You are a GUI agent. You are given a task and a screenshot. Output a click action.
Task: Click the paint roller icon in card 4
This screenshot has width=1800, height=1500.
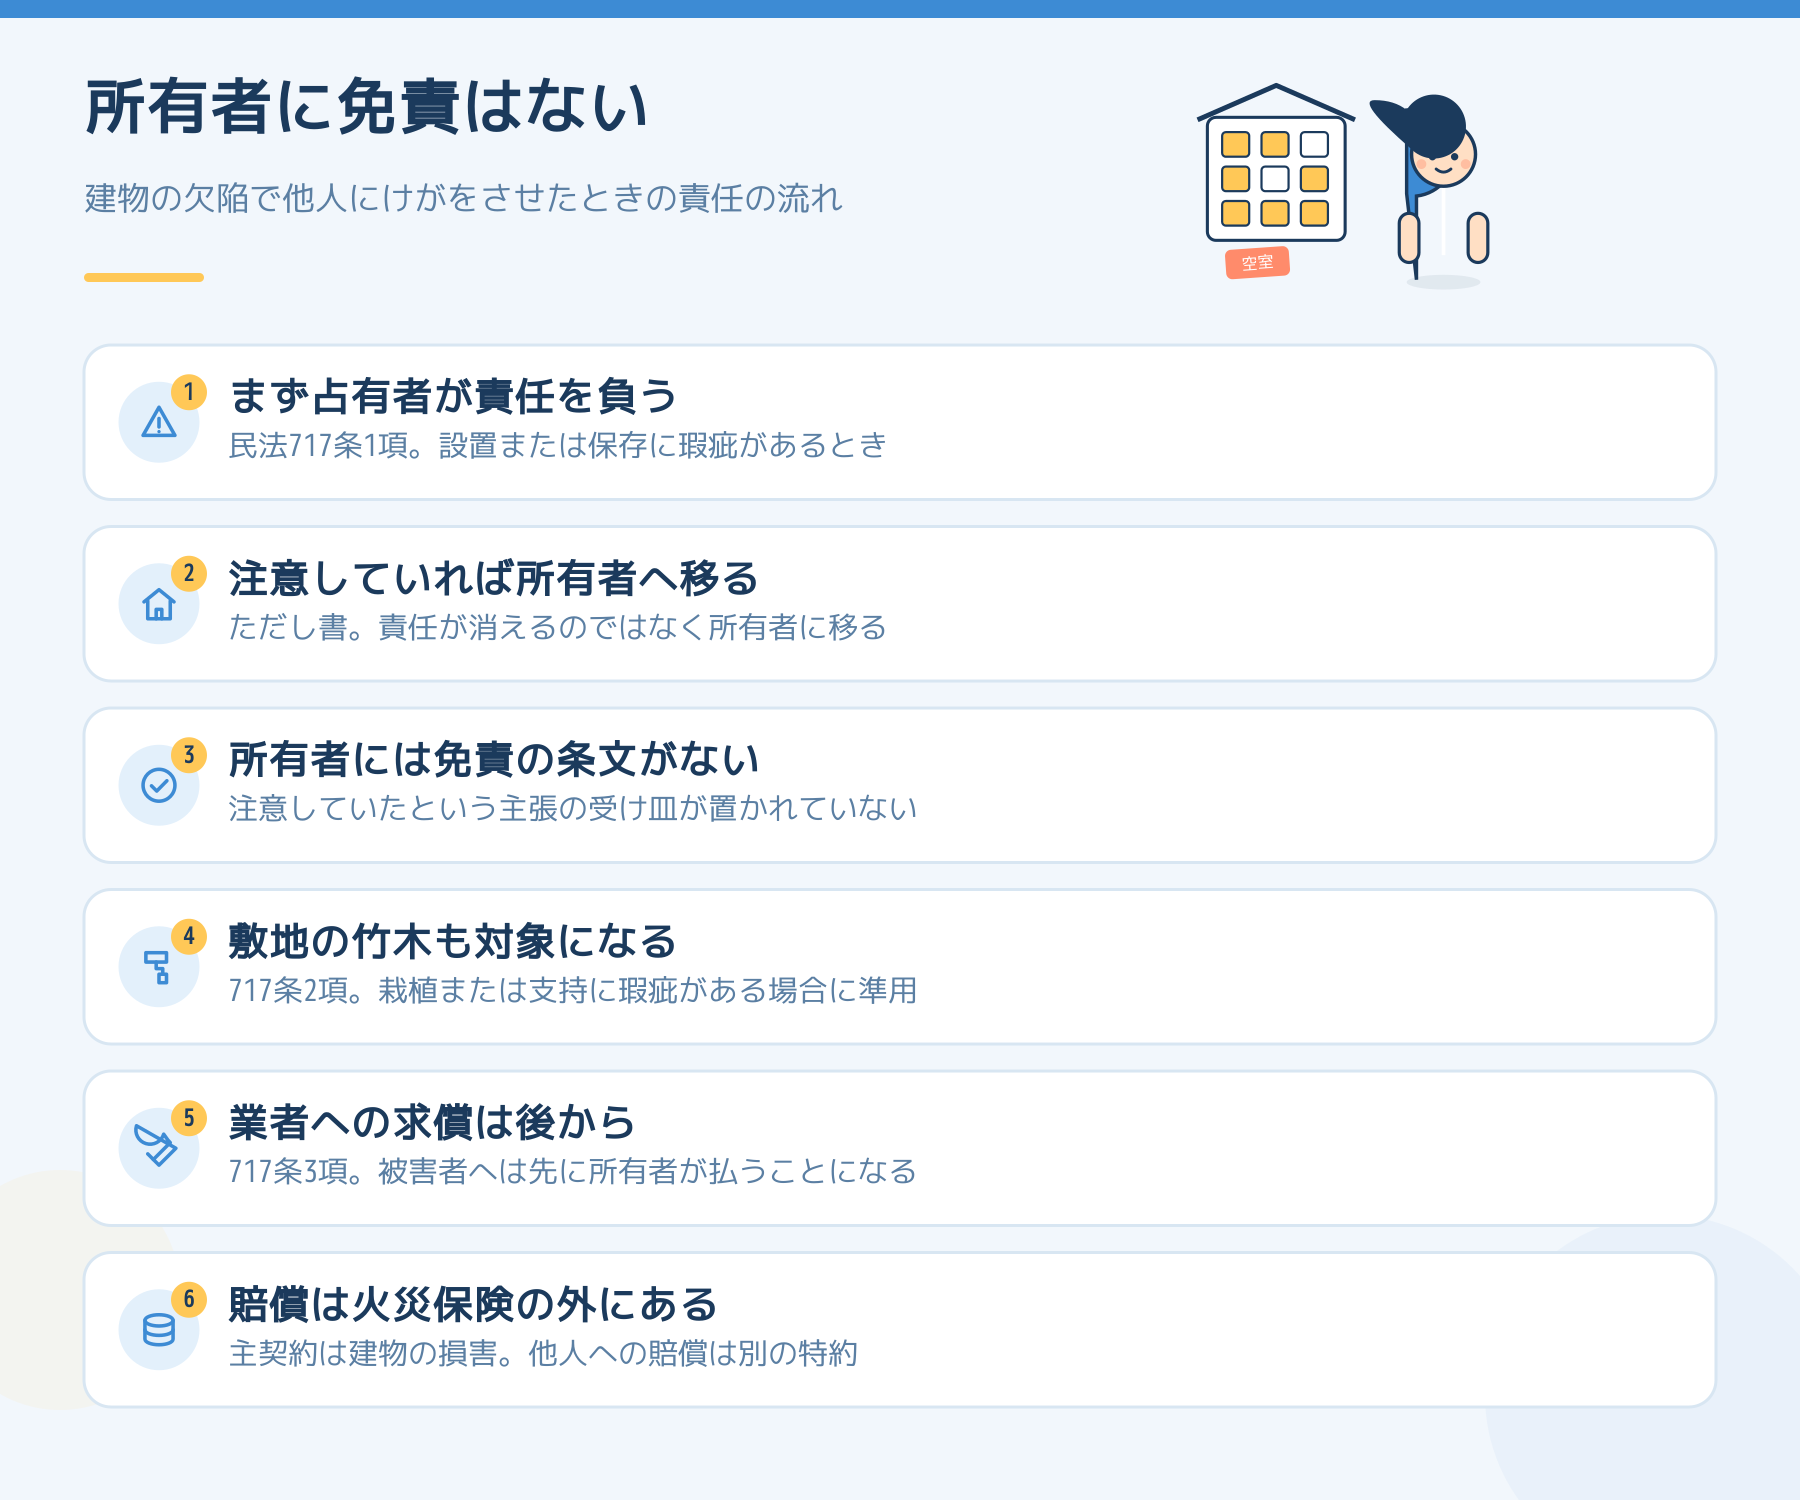click(x=159, y=967)
